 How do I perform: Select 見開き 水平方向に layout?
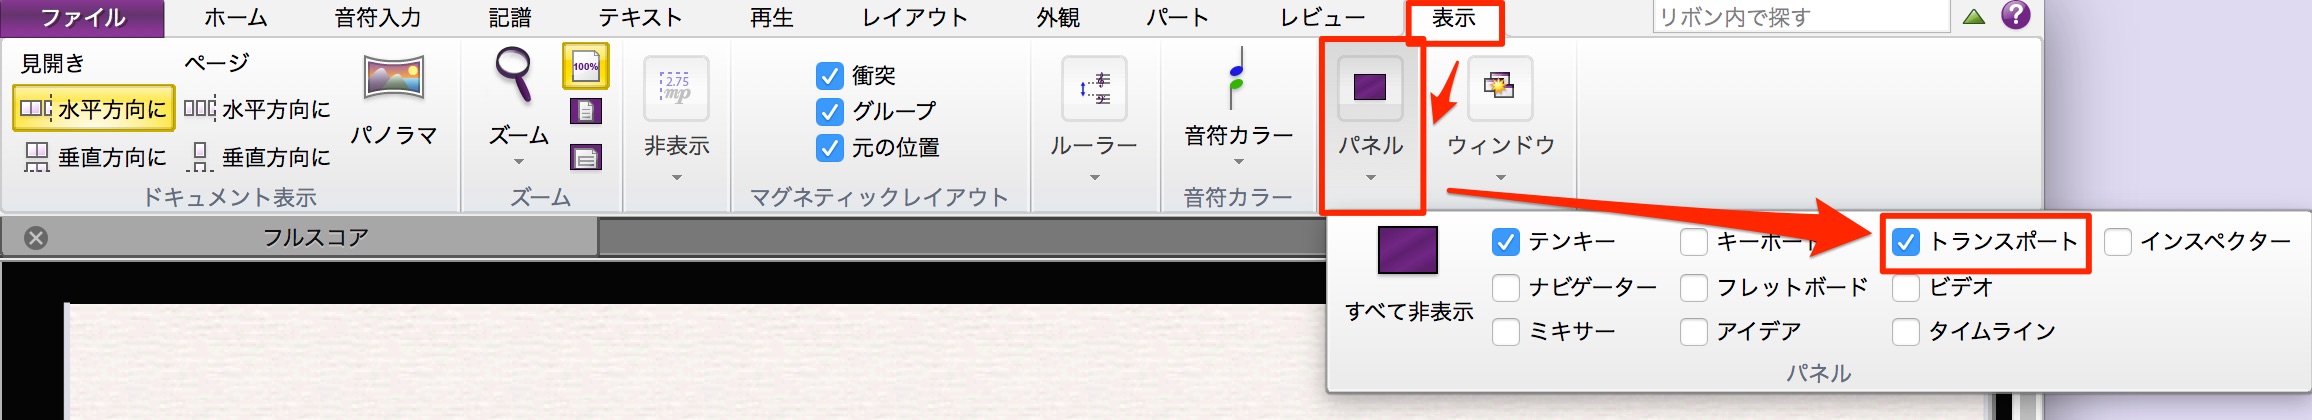tap(94, 108)
